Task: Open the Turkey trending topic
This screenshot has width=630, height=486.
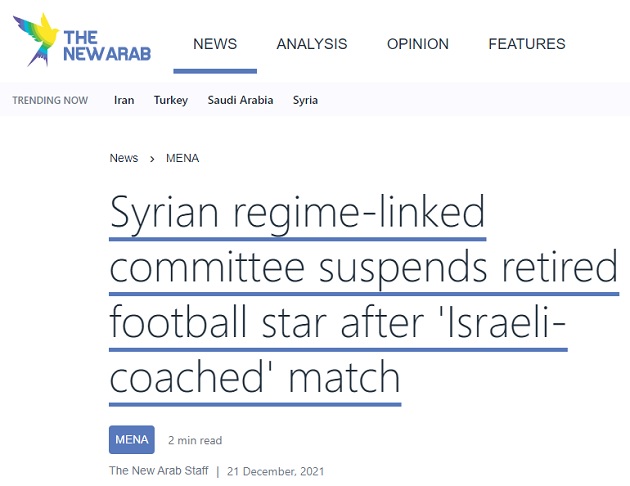Action: pyautogui.click(x=171, y=100)
